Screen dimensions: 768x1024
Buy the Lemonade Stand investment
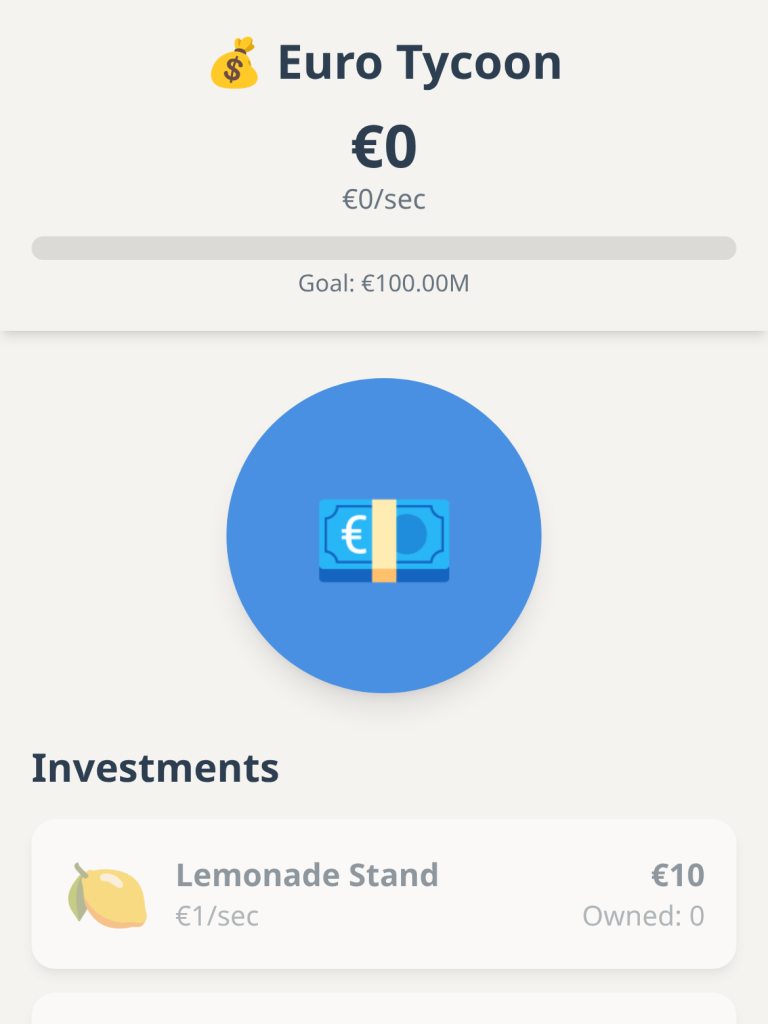(384, 894)
